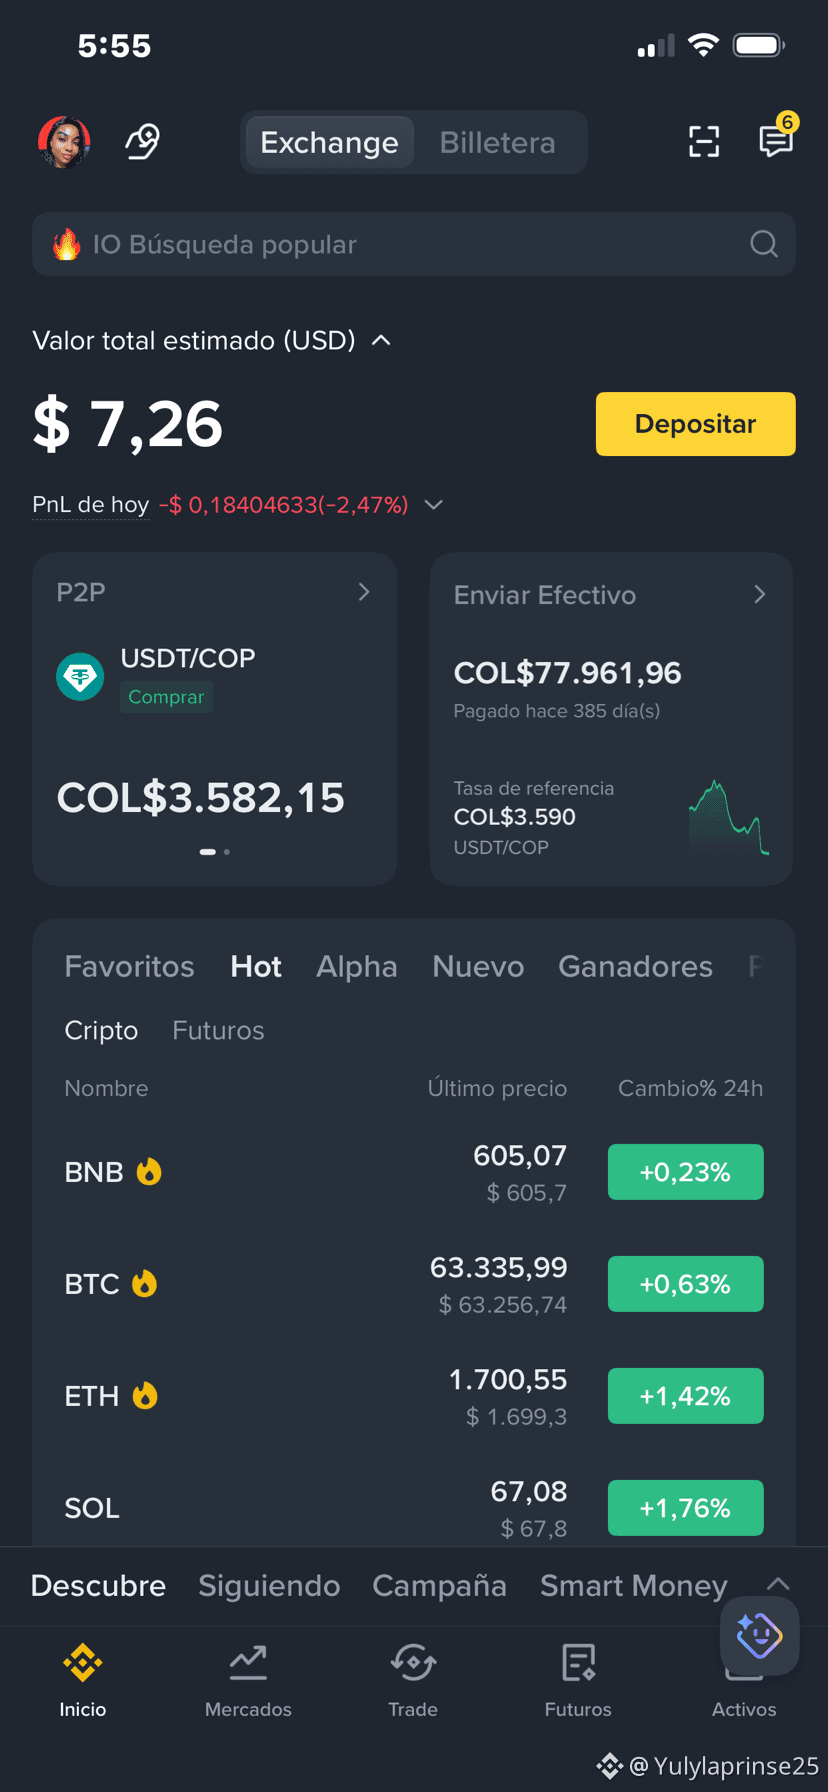Viewport: 828px width, 1792px height.
Task: Tap the customer support headset icon
Action: click(x=142, y=142)
